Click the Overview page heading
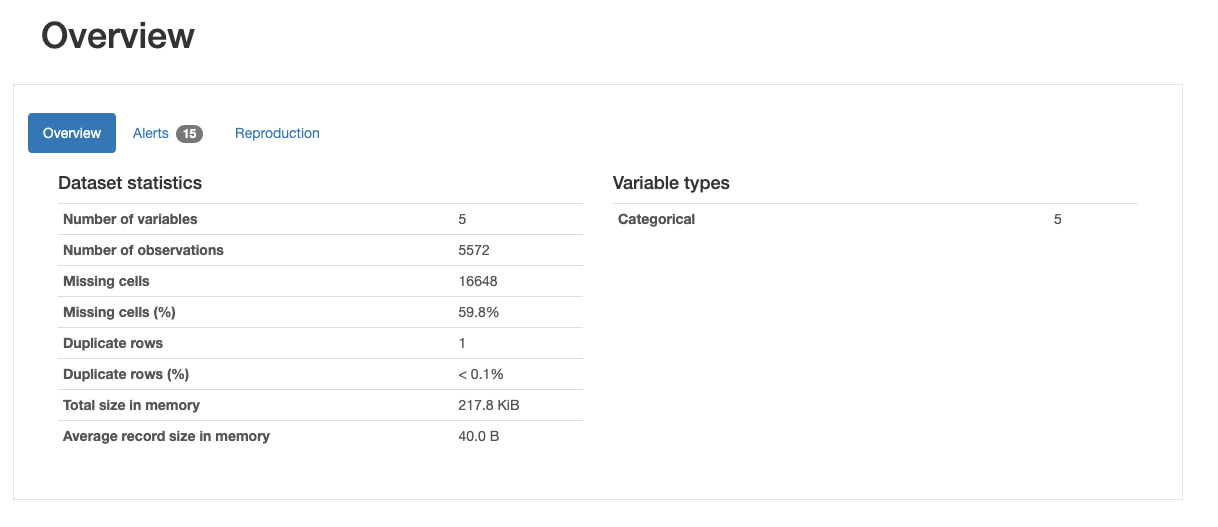 (118, 36)
